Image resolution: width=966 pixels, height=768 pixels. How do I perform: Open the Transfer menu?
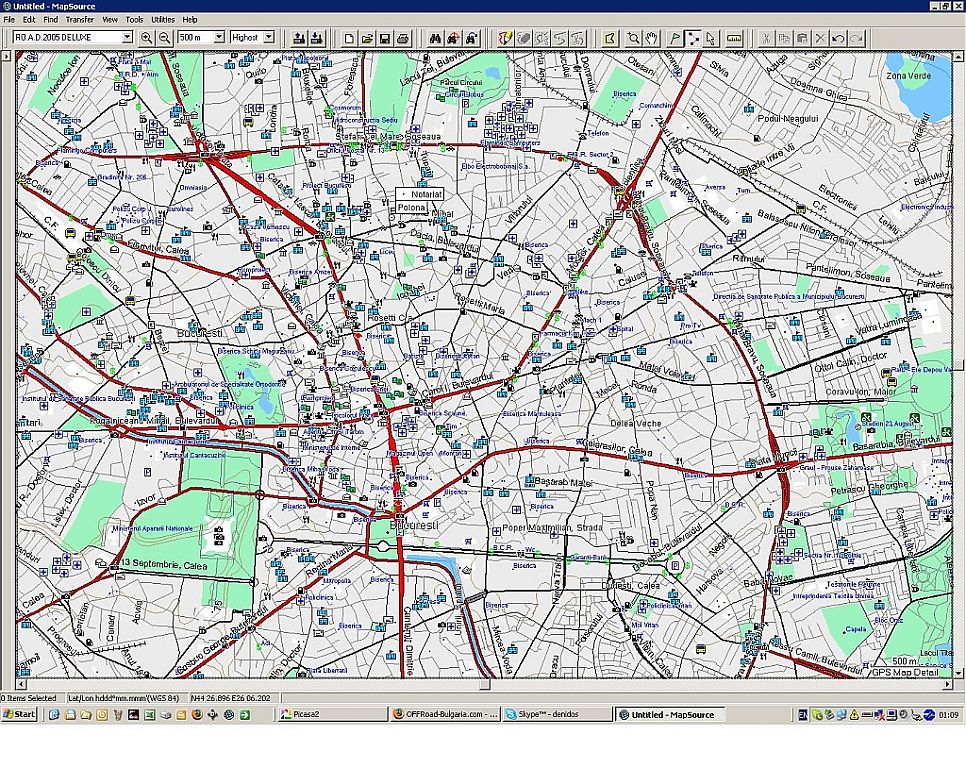click(x=79, y=20)
